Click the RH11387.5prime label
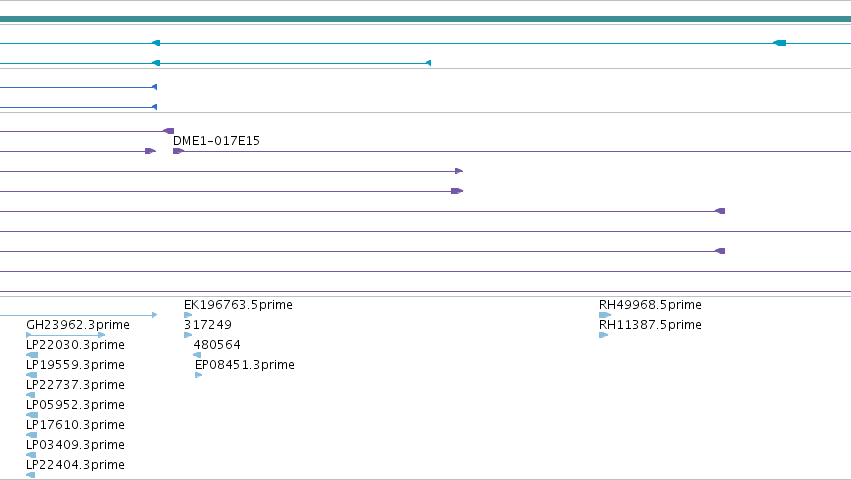Screen dimensions: 851x480 tap(650, 325)
